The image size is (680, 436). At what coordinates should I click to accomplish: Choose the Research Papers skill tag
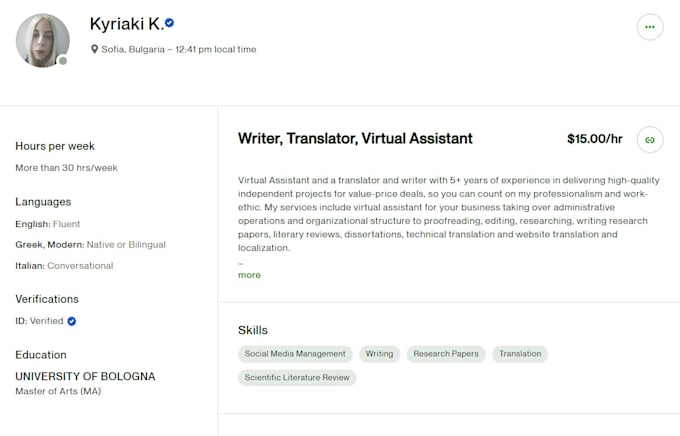pos(446,354)
